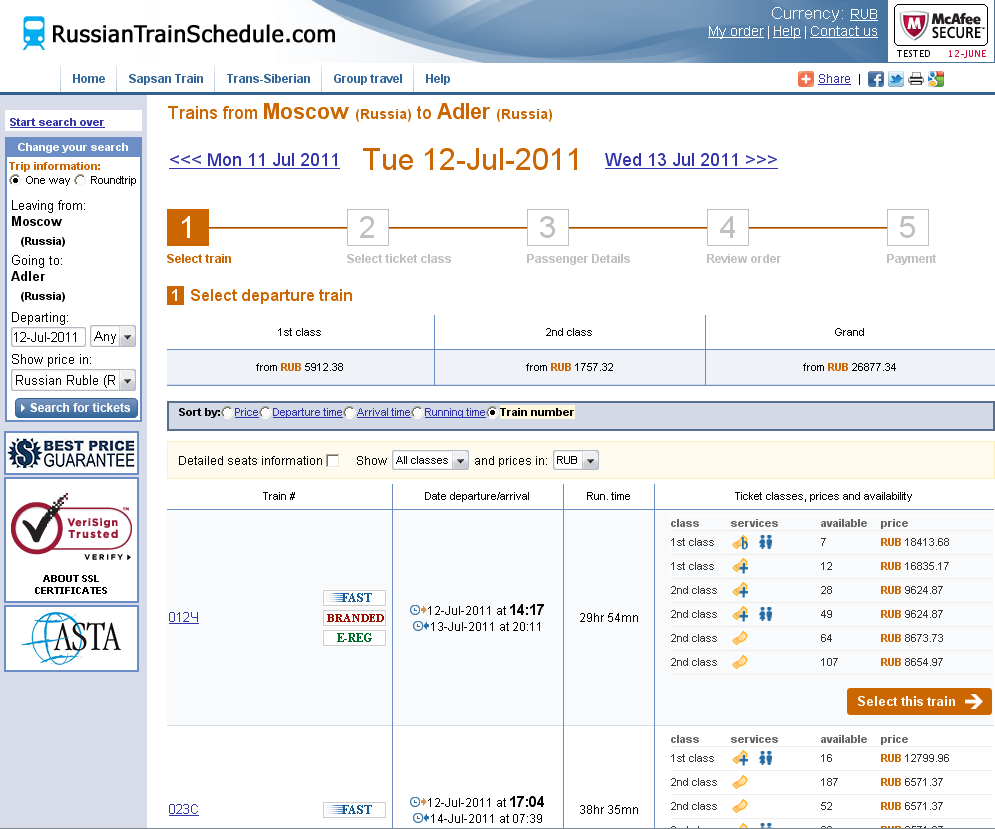Enable Detailed seats information checkbox
This screenshot has height=829, width=995.
click(x=333, y=461)
